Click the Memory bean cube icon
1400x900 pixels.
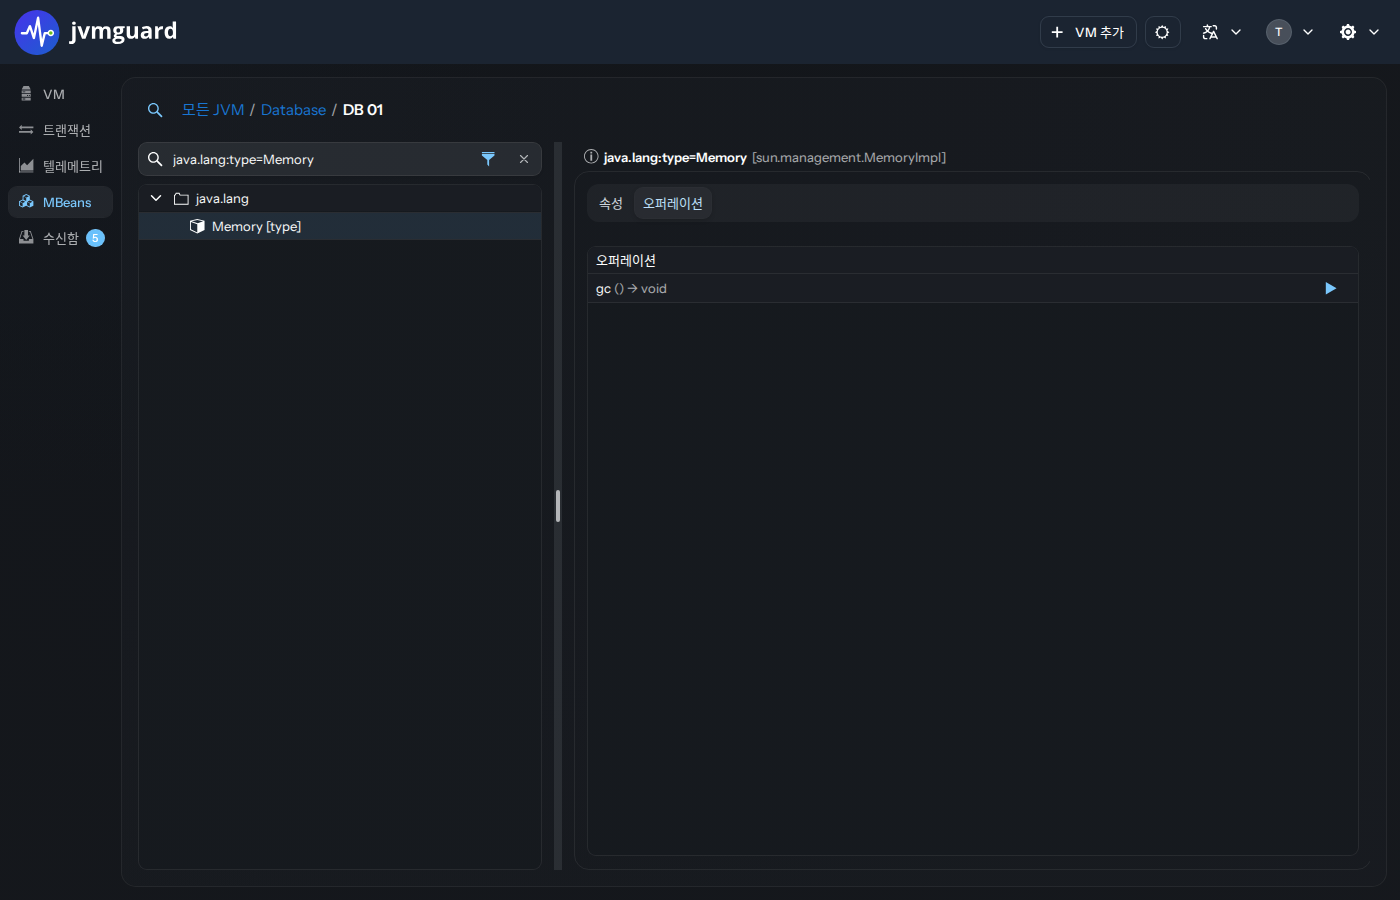(197, 227)
